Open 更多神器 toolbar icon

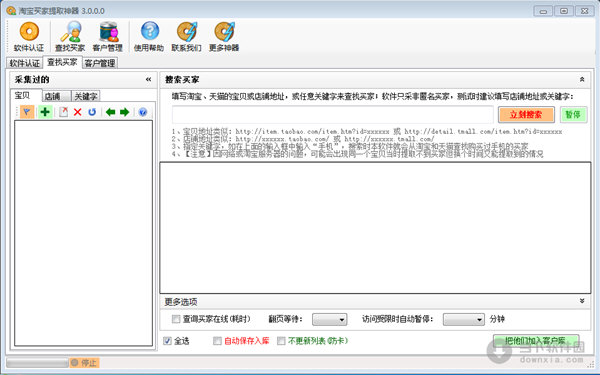click(x=224, y=37)
